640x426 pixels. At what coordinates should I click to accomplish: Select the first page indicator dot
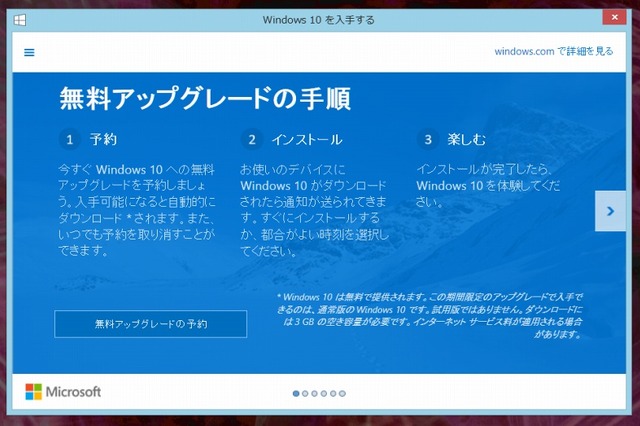coord(296,393)
